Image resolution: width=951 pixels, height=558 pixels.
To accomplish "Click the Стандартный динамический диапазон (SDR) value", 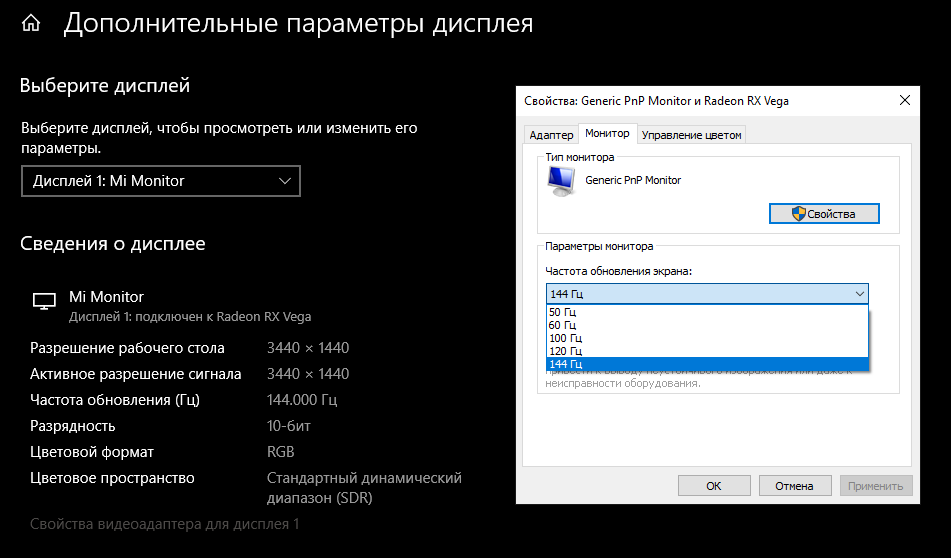I will pyautogui.click(x=364, y=488).
